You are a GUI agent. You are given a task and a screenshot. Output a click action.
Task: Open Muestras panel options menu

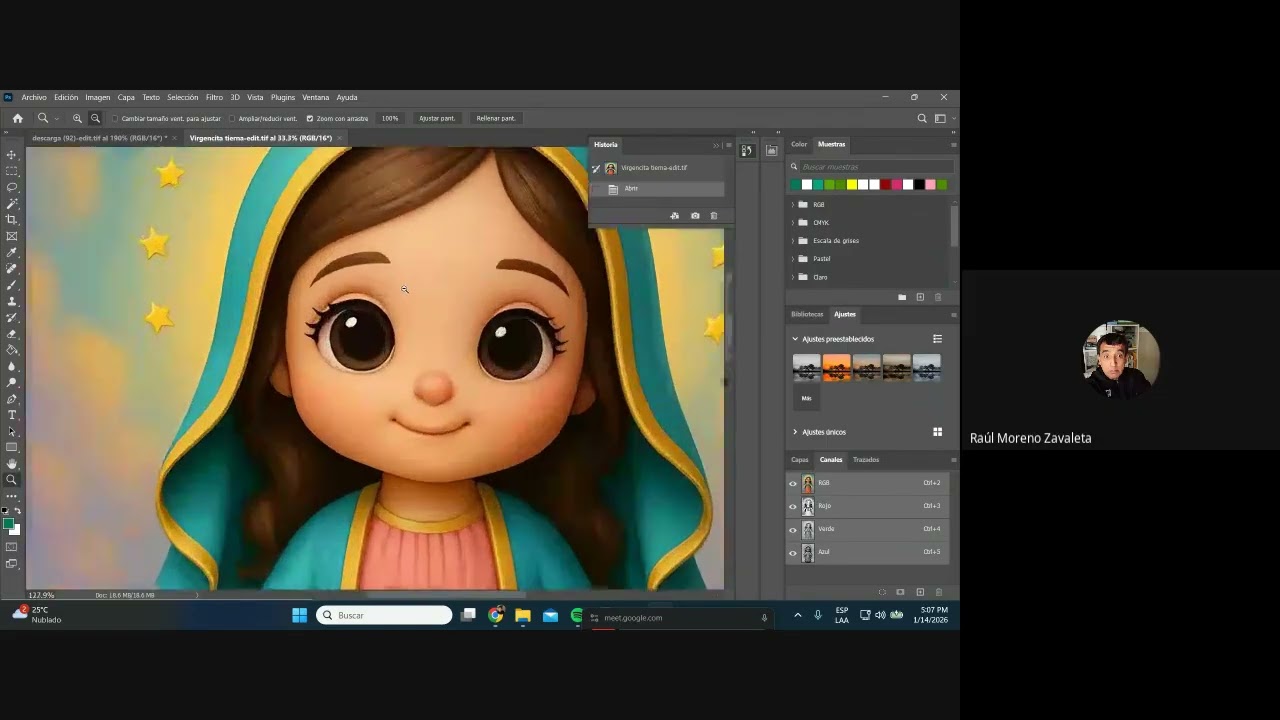(953, 145)
